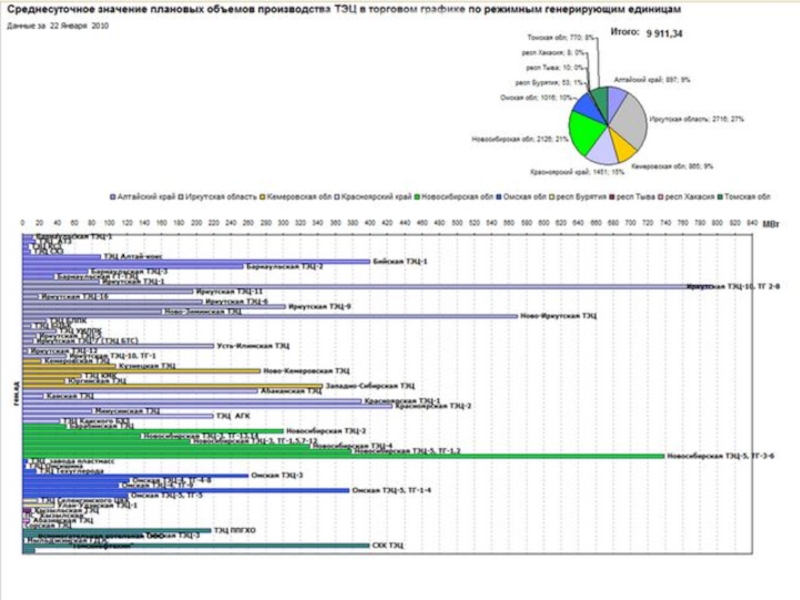The height and width of the screenshot is (600, 800).
Task: Click the Барнаульская ТЭЦ-2 bar label
Action: 284,267
